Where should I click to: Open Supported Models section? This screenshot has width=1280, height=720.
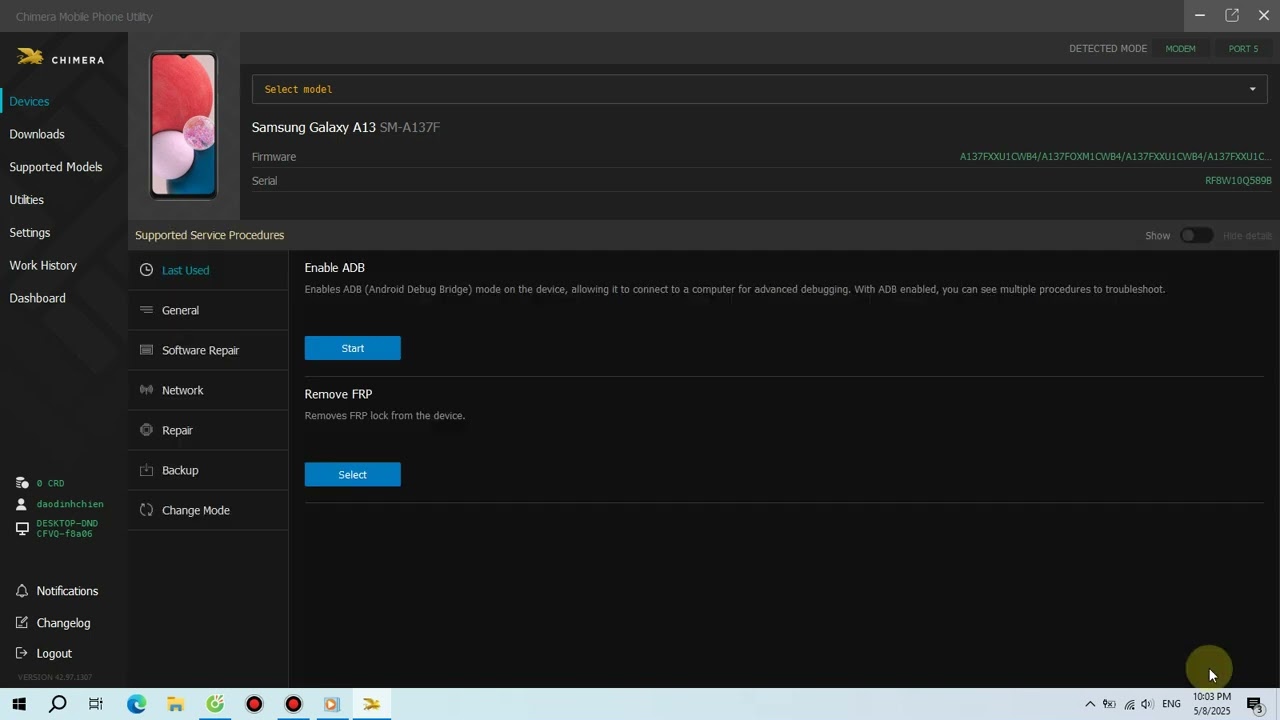tap(56, 167)
